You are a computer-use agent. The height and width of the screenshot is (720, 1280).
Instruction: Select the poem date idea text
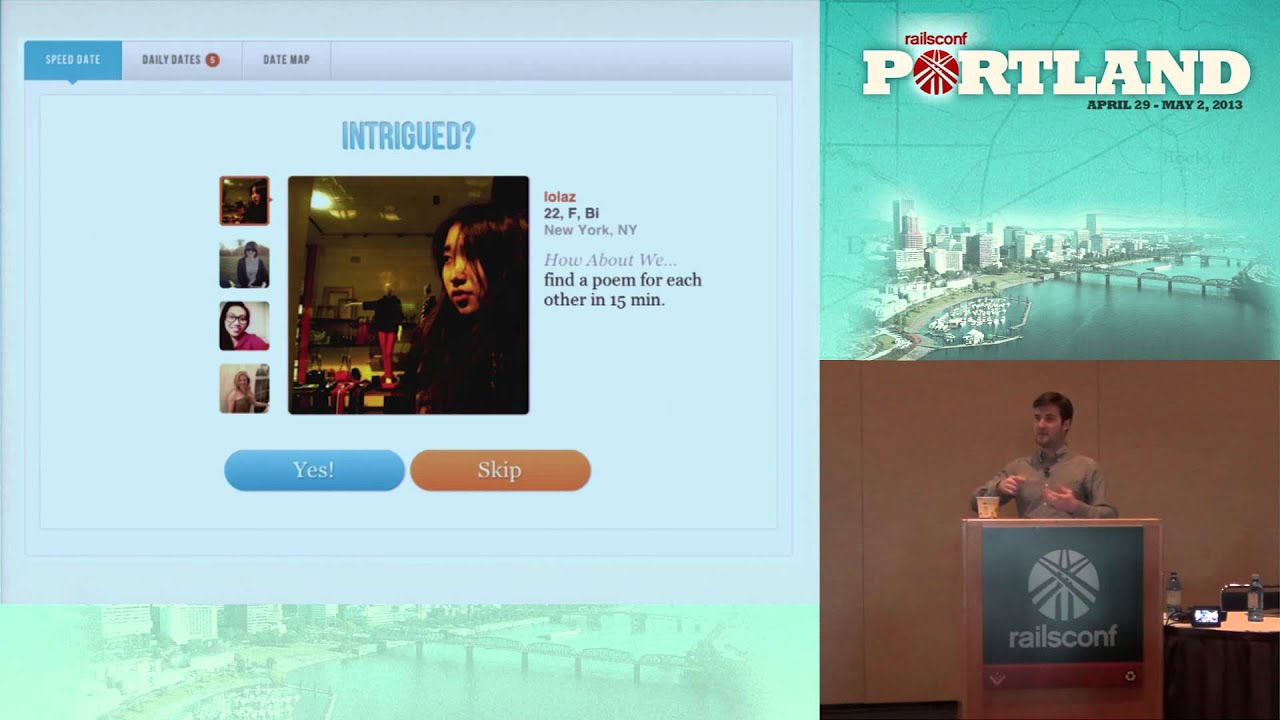tap(622, 290)
